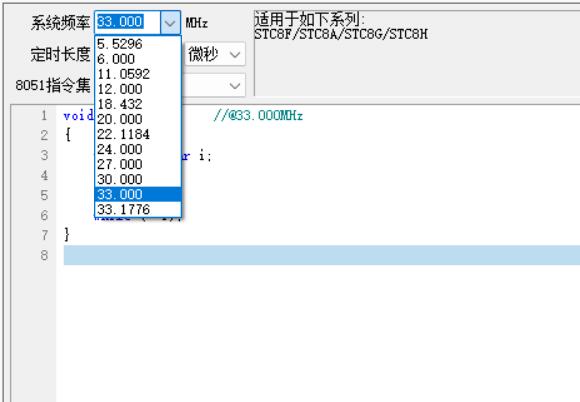Choose the 30.000 MHz option
Image resolution: width=580 pixels, height=402 pixels.
tap(138, 179)
